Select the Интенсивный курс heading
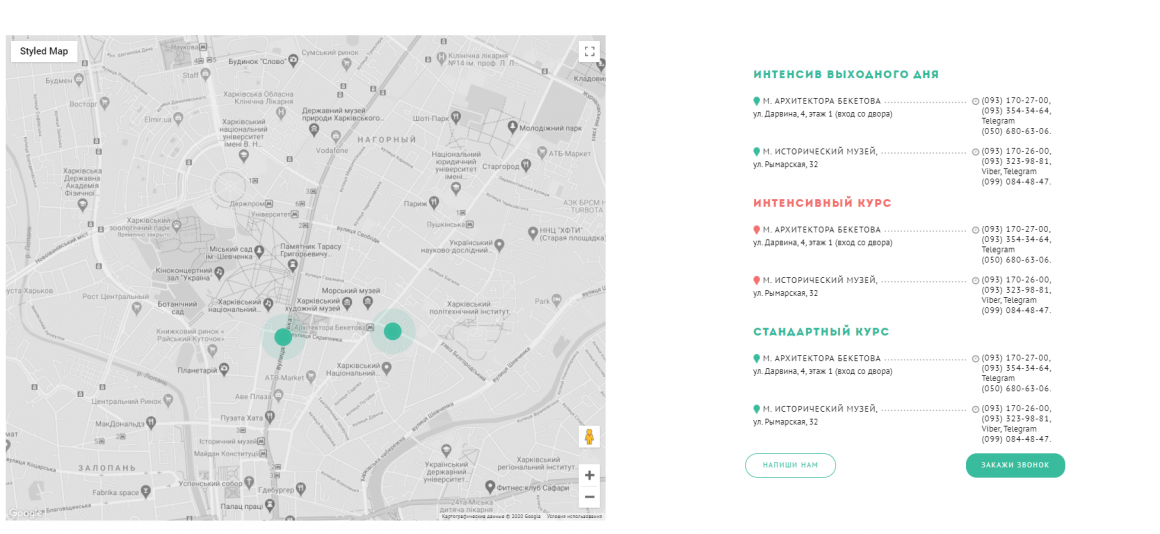 pyautogui.click(x=822, y=203)
